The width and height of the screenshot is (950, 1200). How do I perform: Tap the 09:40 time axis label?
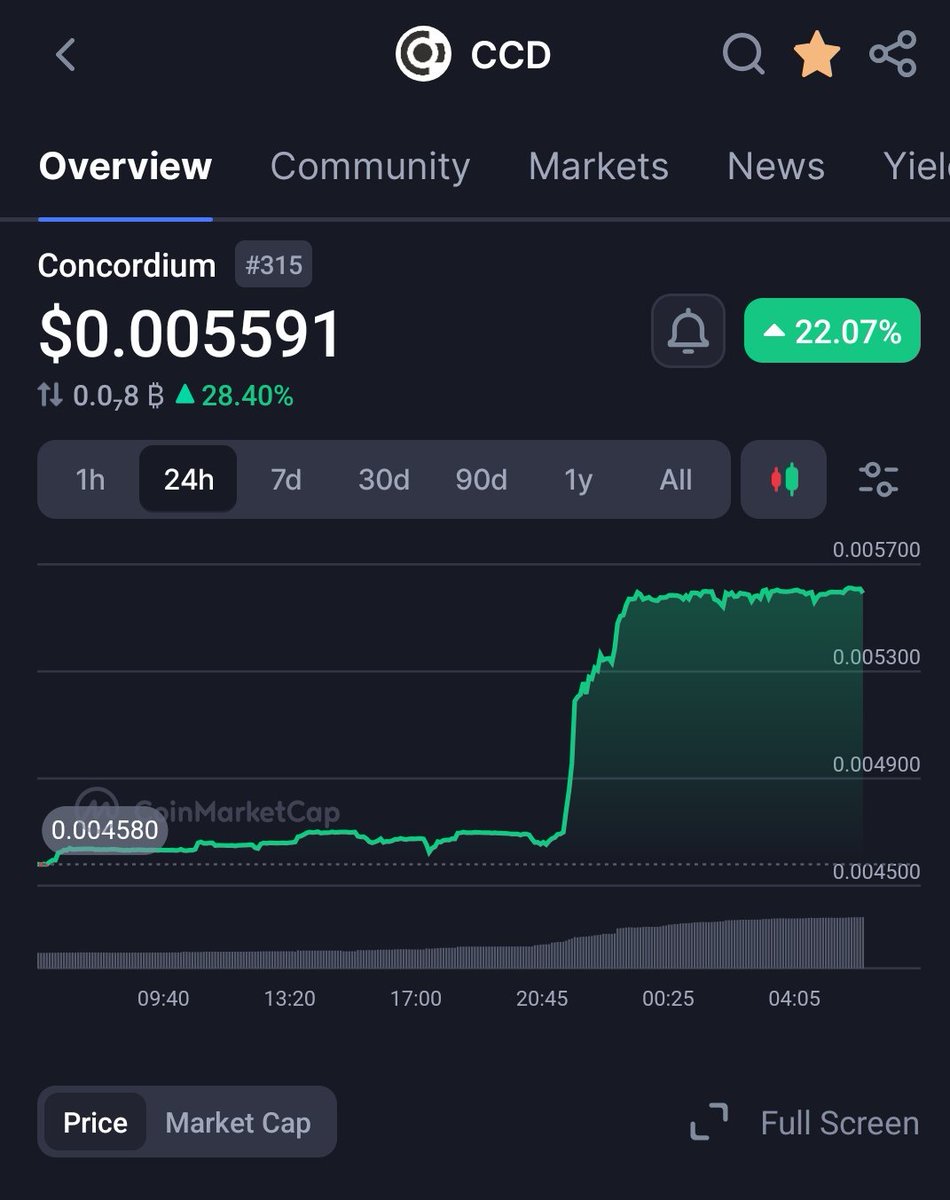pos(163,998)
